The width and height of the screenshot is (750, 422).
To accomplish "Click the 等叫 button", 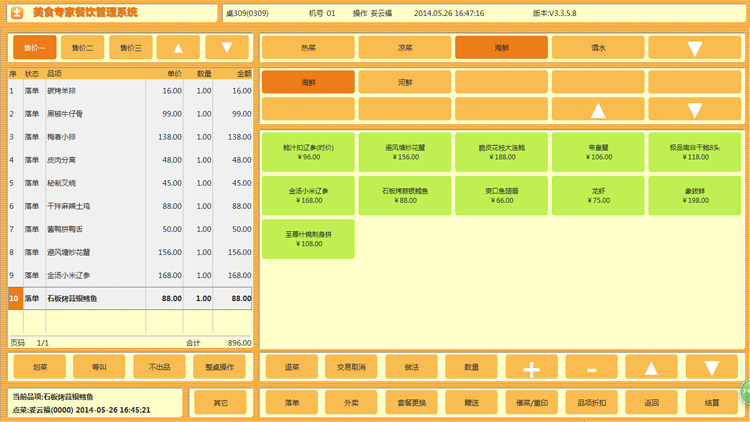I will (x=99, y=367).
